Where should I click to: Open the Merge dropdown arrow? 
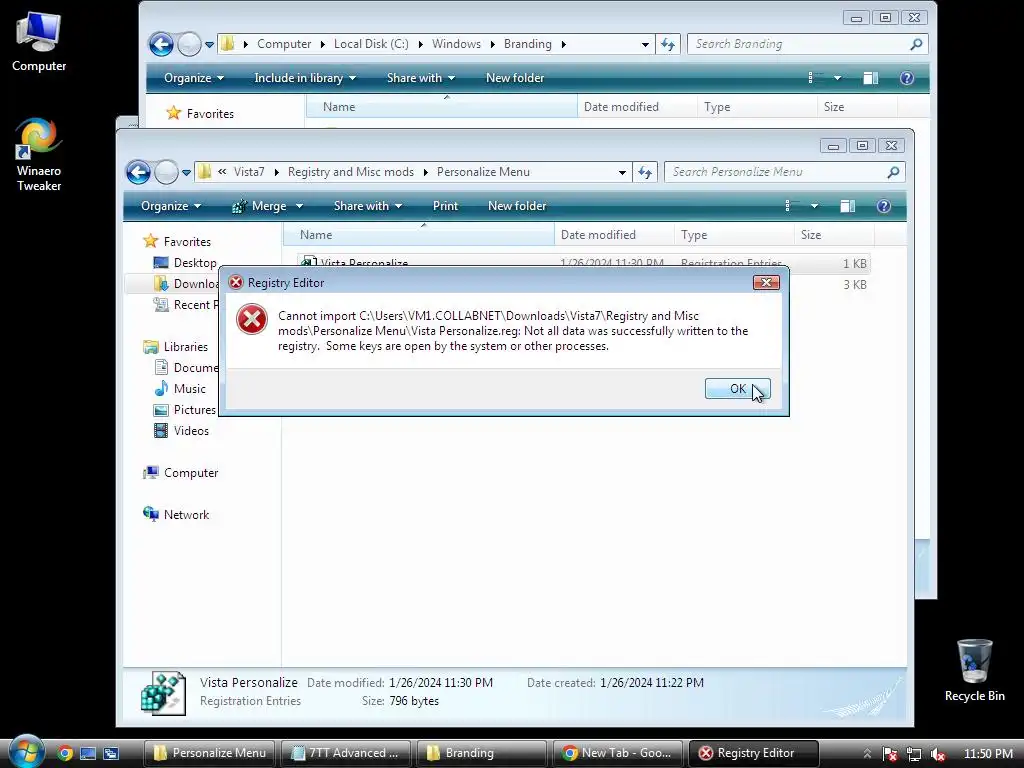pos(299,206)
